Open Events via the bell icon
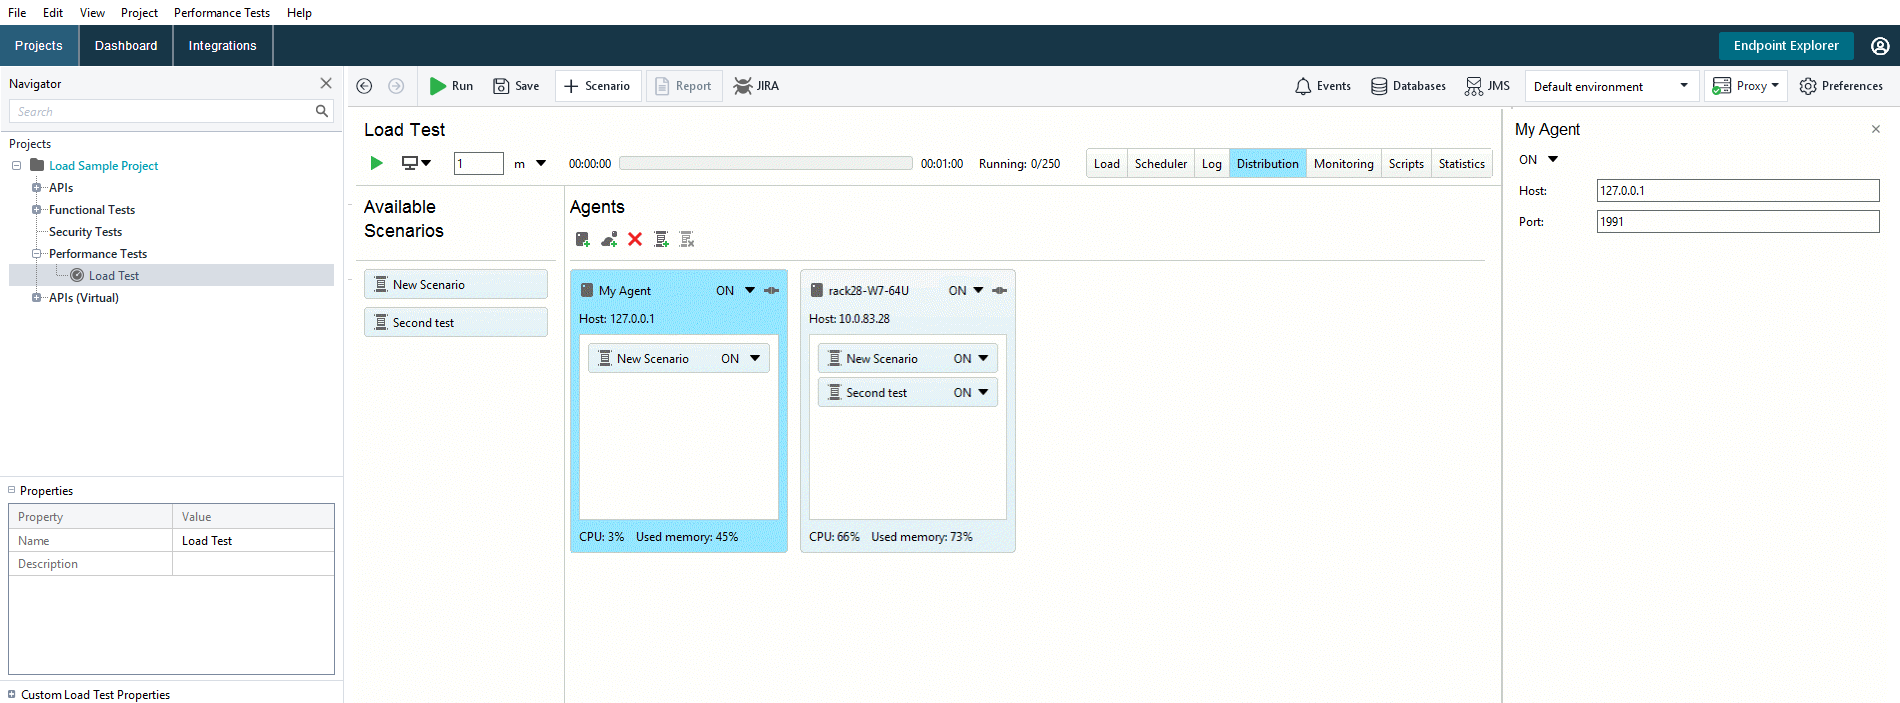 [1303, 86]
